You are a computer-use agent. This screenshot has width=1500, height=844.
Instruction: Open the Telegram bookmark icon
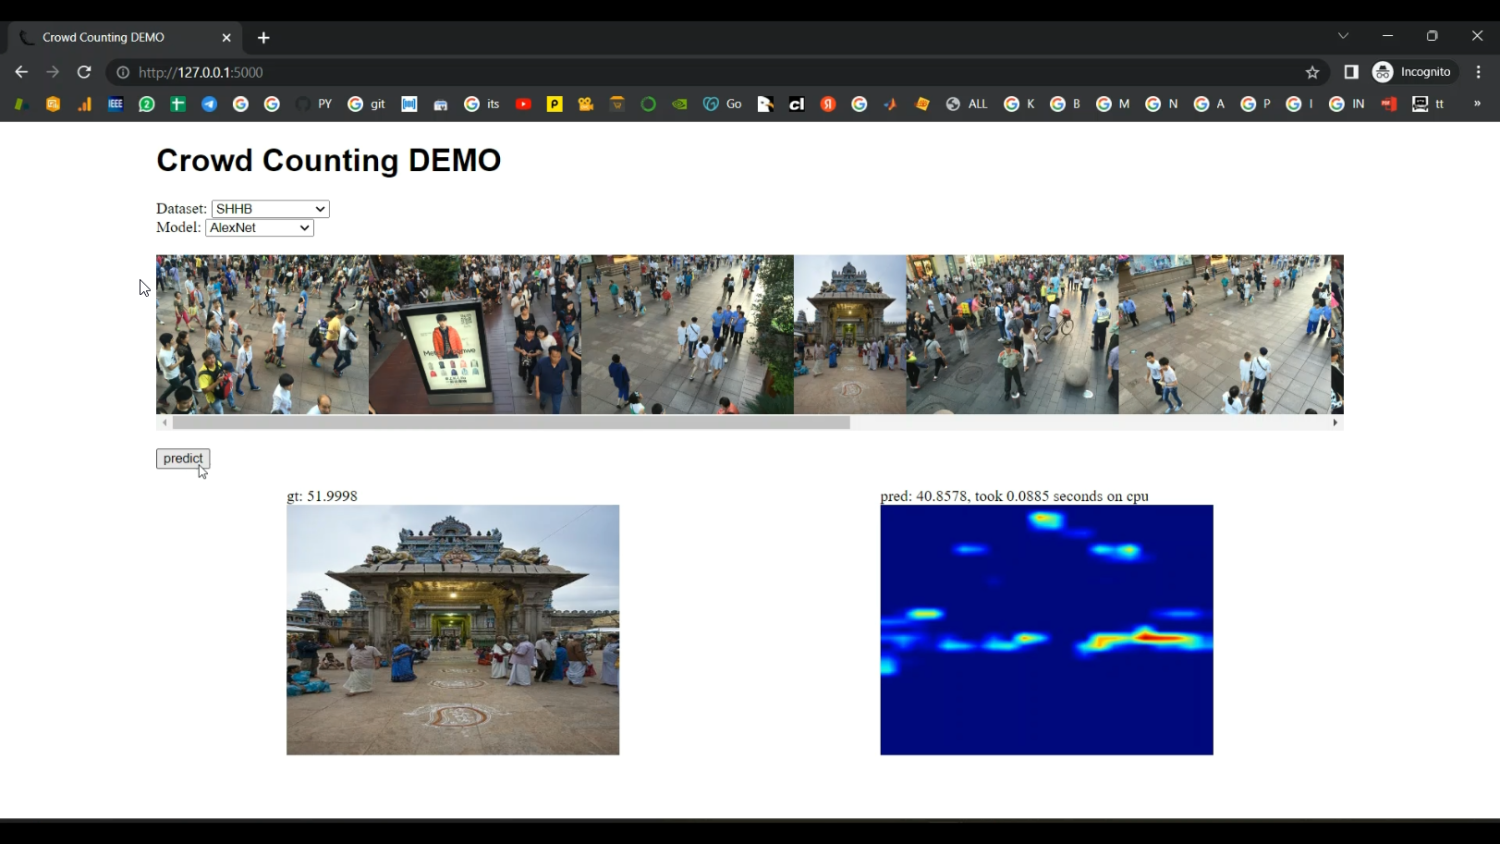209,104
